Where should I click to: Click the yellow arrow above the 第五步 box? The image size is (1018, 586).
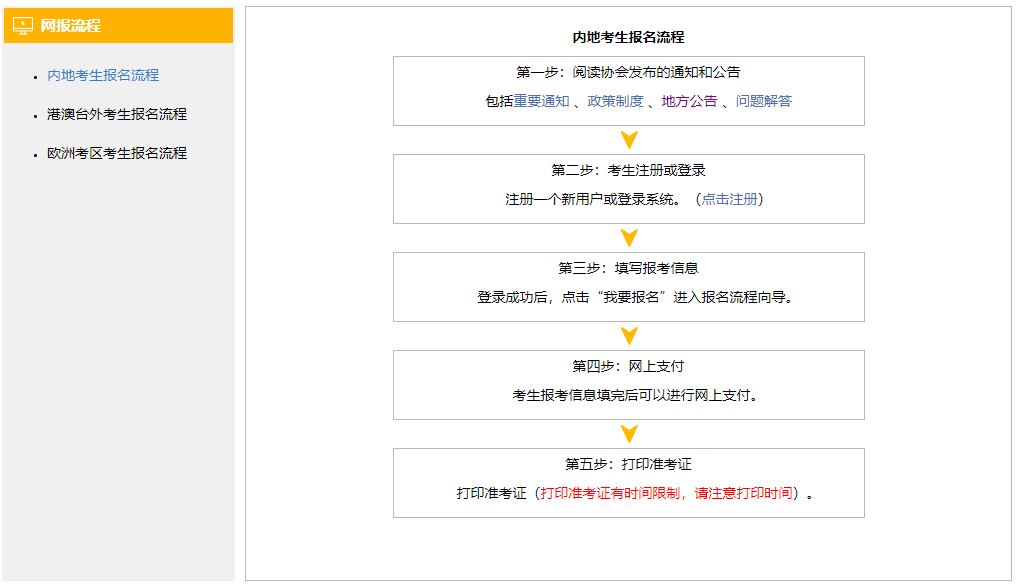(629, 434)
